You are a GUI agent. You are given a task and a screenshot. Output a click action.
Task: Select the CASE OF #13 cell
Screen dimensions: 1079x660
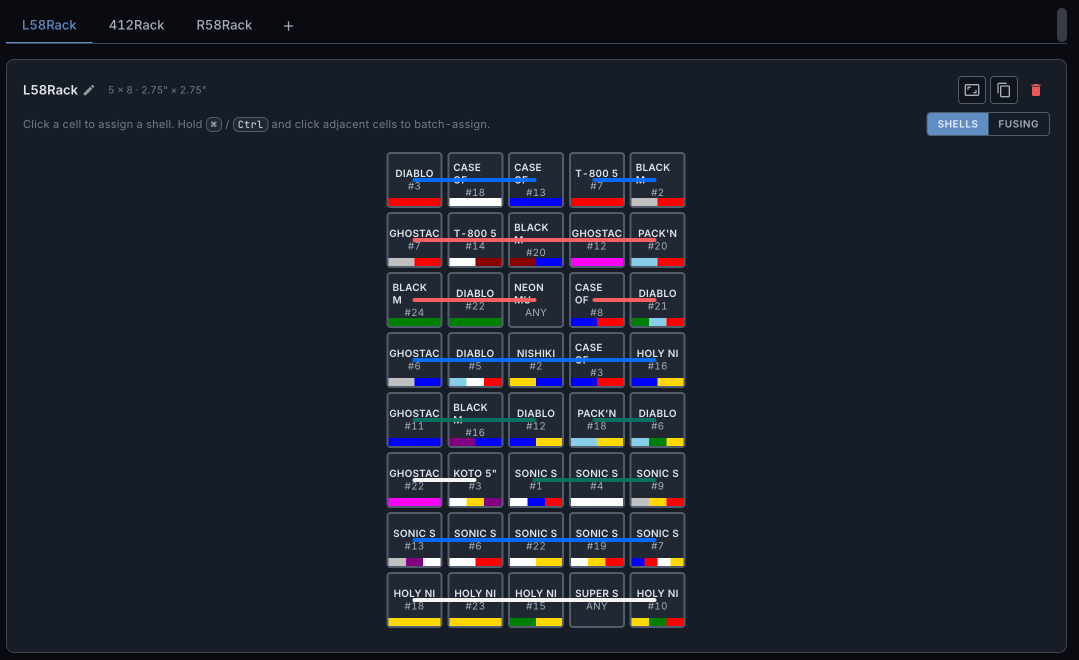(x=536, y=180)
